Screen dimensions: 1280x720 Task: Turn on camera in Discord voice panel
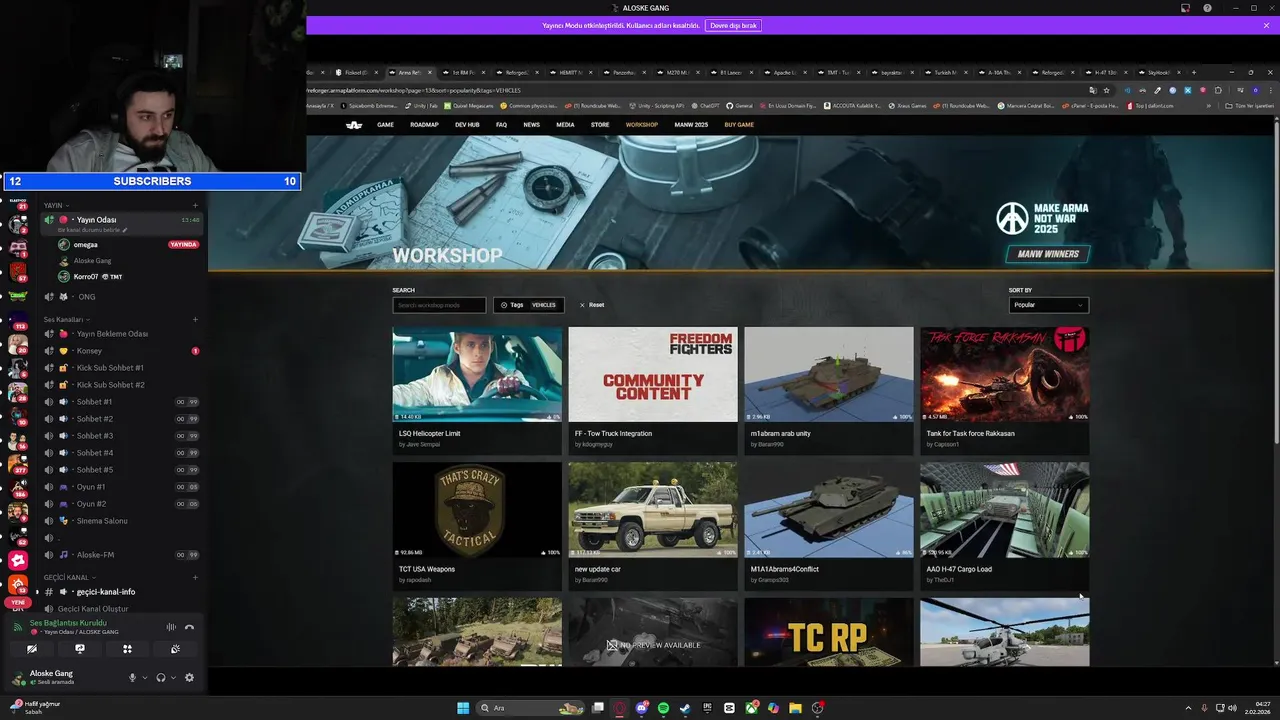[x=32, y=649]
